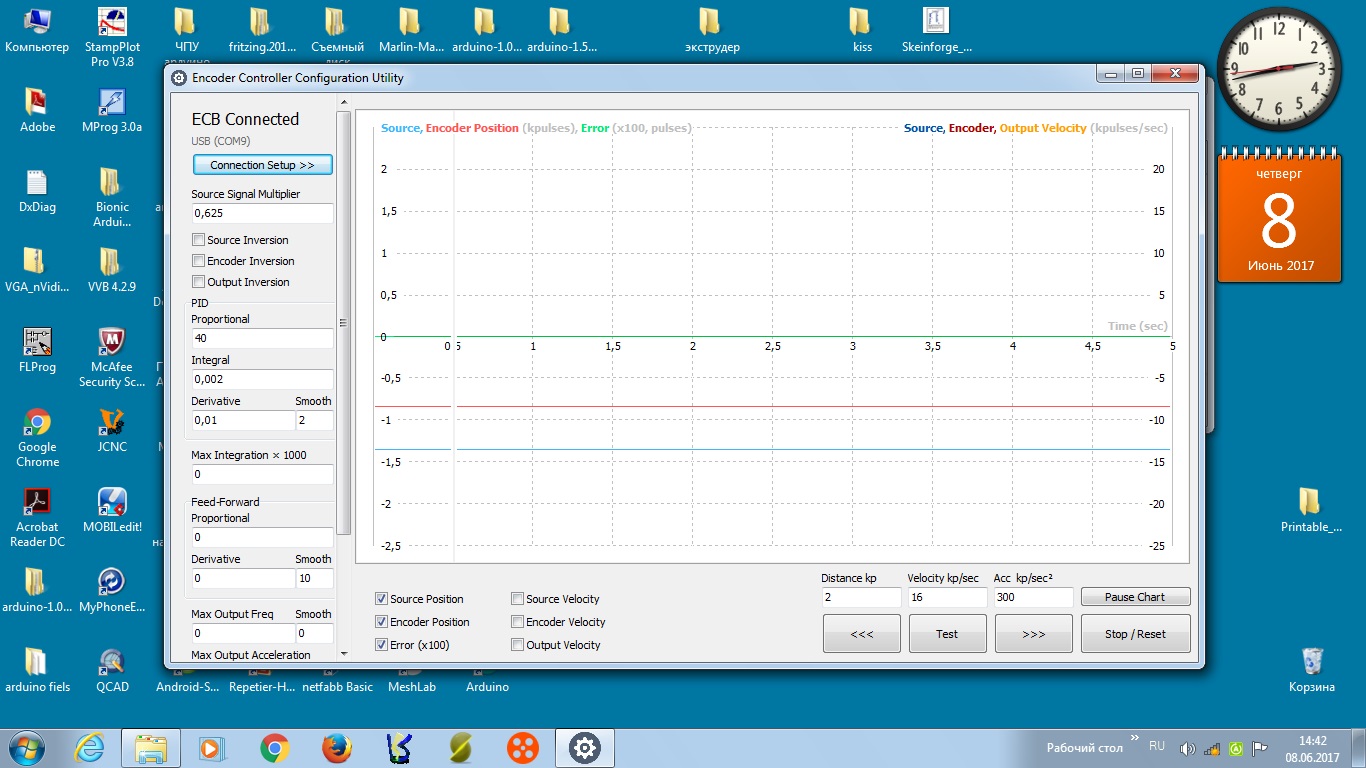This screenshot has width=1366, height=768.
Task: Click the Test button
Action: (947, 634)
